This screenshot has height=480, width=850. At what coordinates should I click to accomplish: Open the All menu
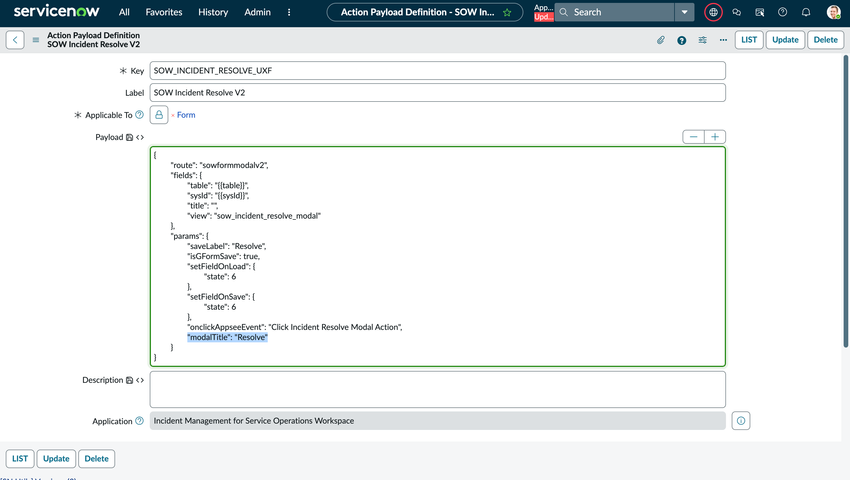coord(124,12)
